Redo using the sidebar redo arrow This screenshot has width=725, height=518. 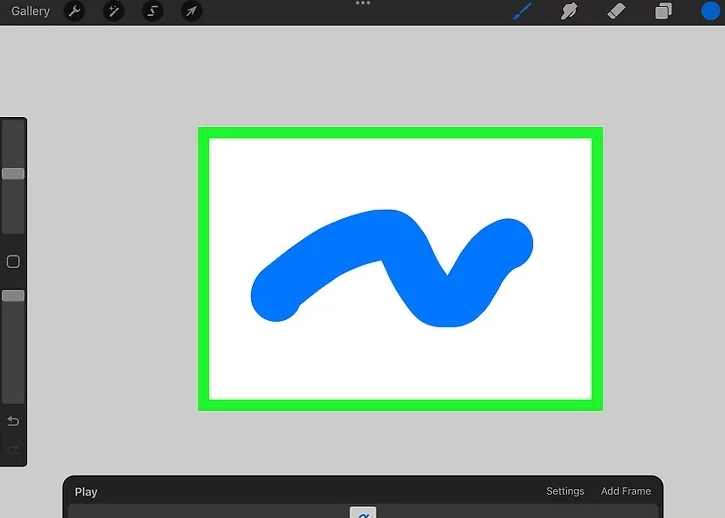coord(13,450)
